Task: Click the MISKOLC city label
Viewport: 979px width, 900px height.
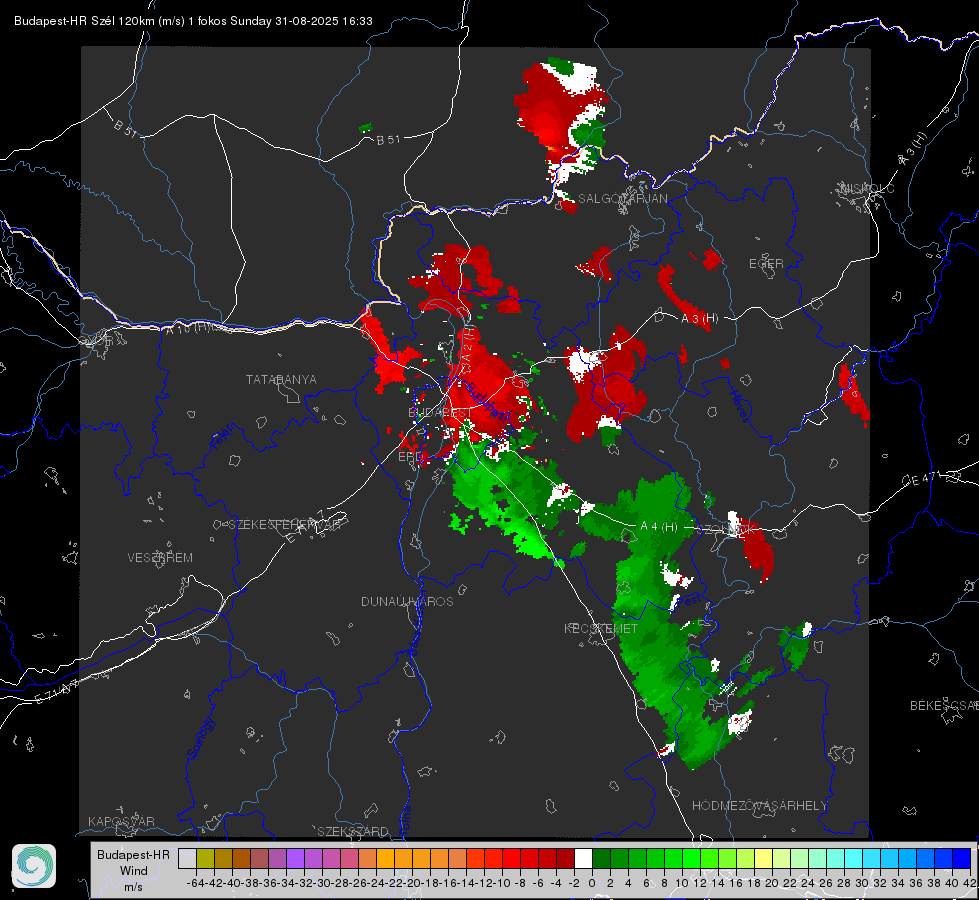Action: click(x=867, y=189)
